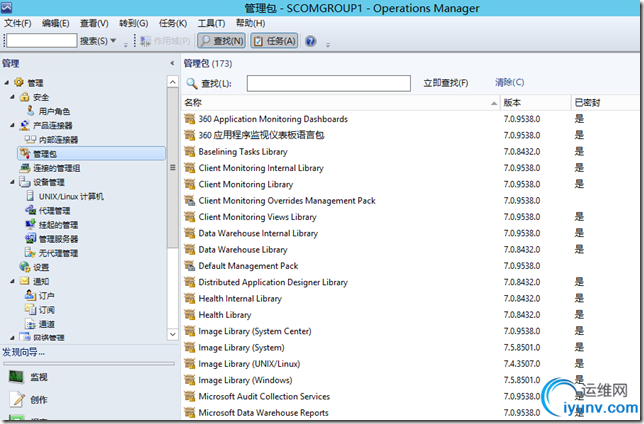This screenshot has height=424, width=644.
Task: Click the toolbar search text box
Action: pyautogui.click(x=42, y=41)
